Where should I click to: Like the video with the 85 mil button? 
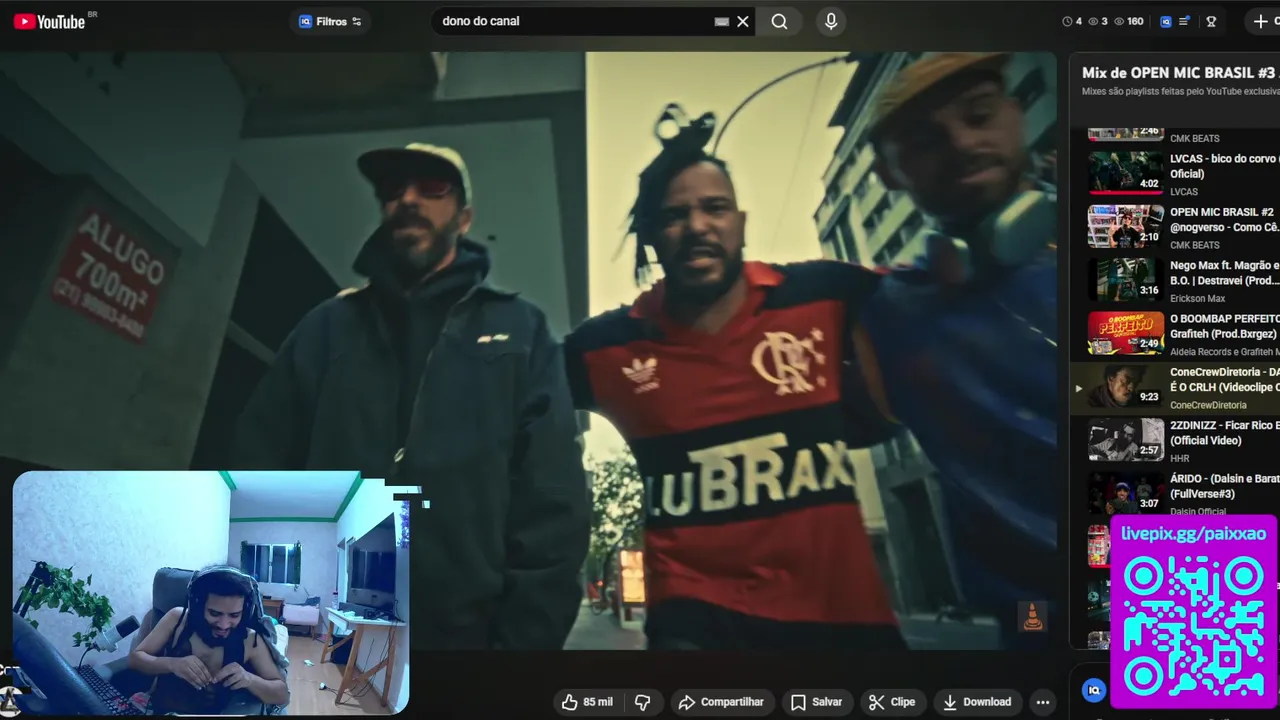pyautogui.click(x=587, y=702)
